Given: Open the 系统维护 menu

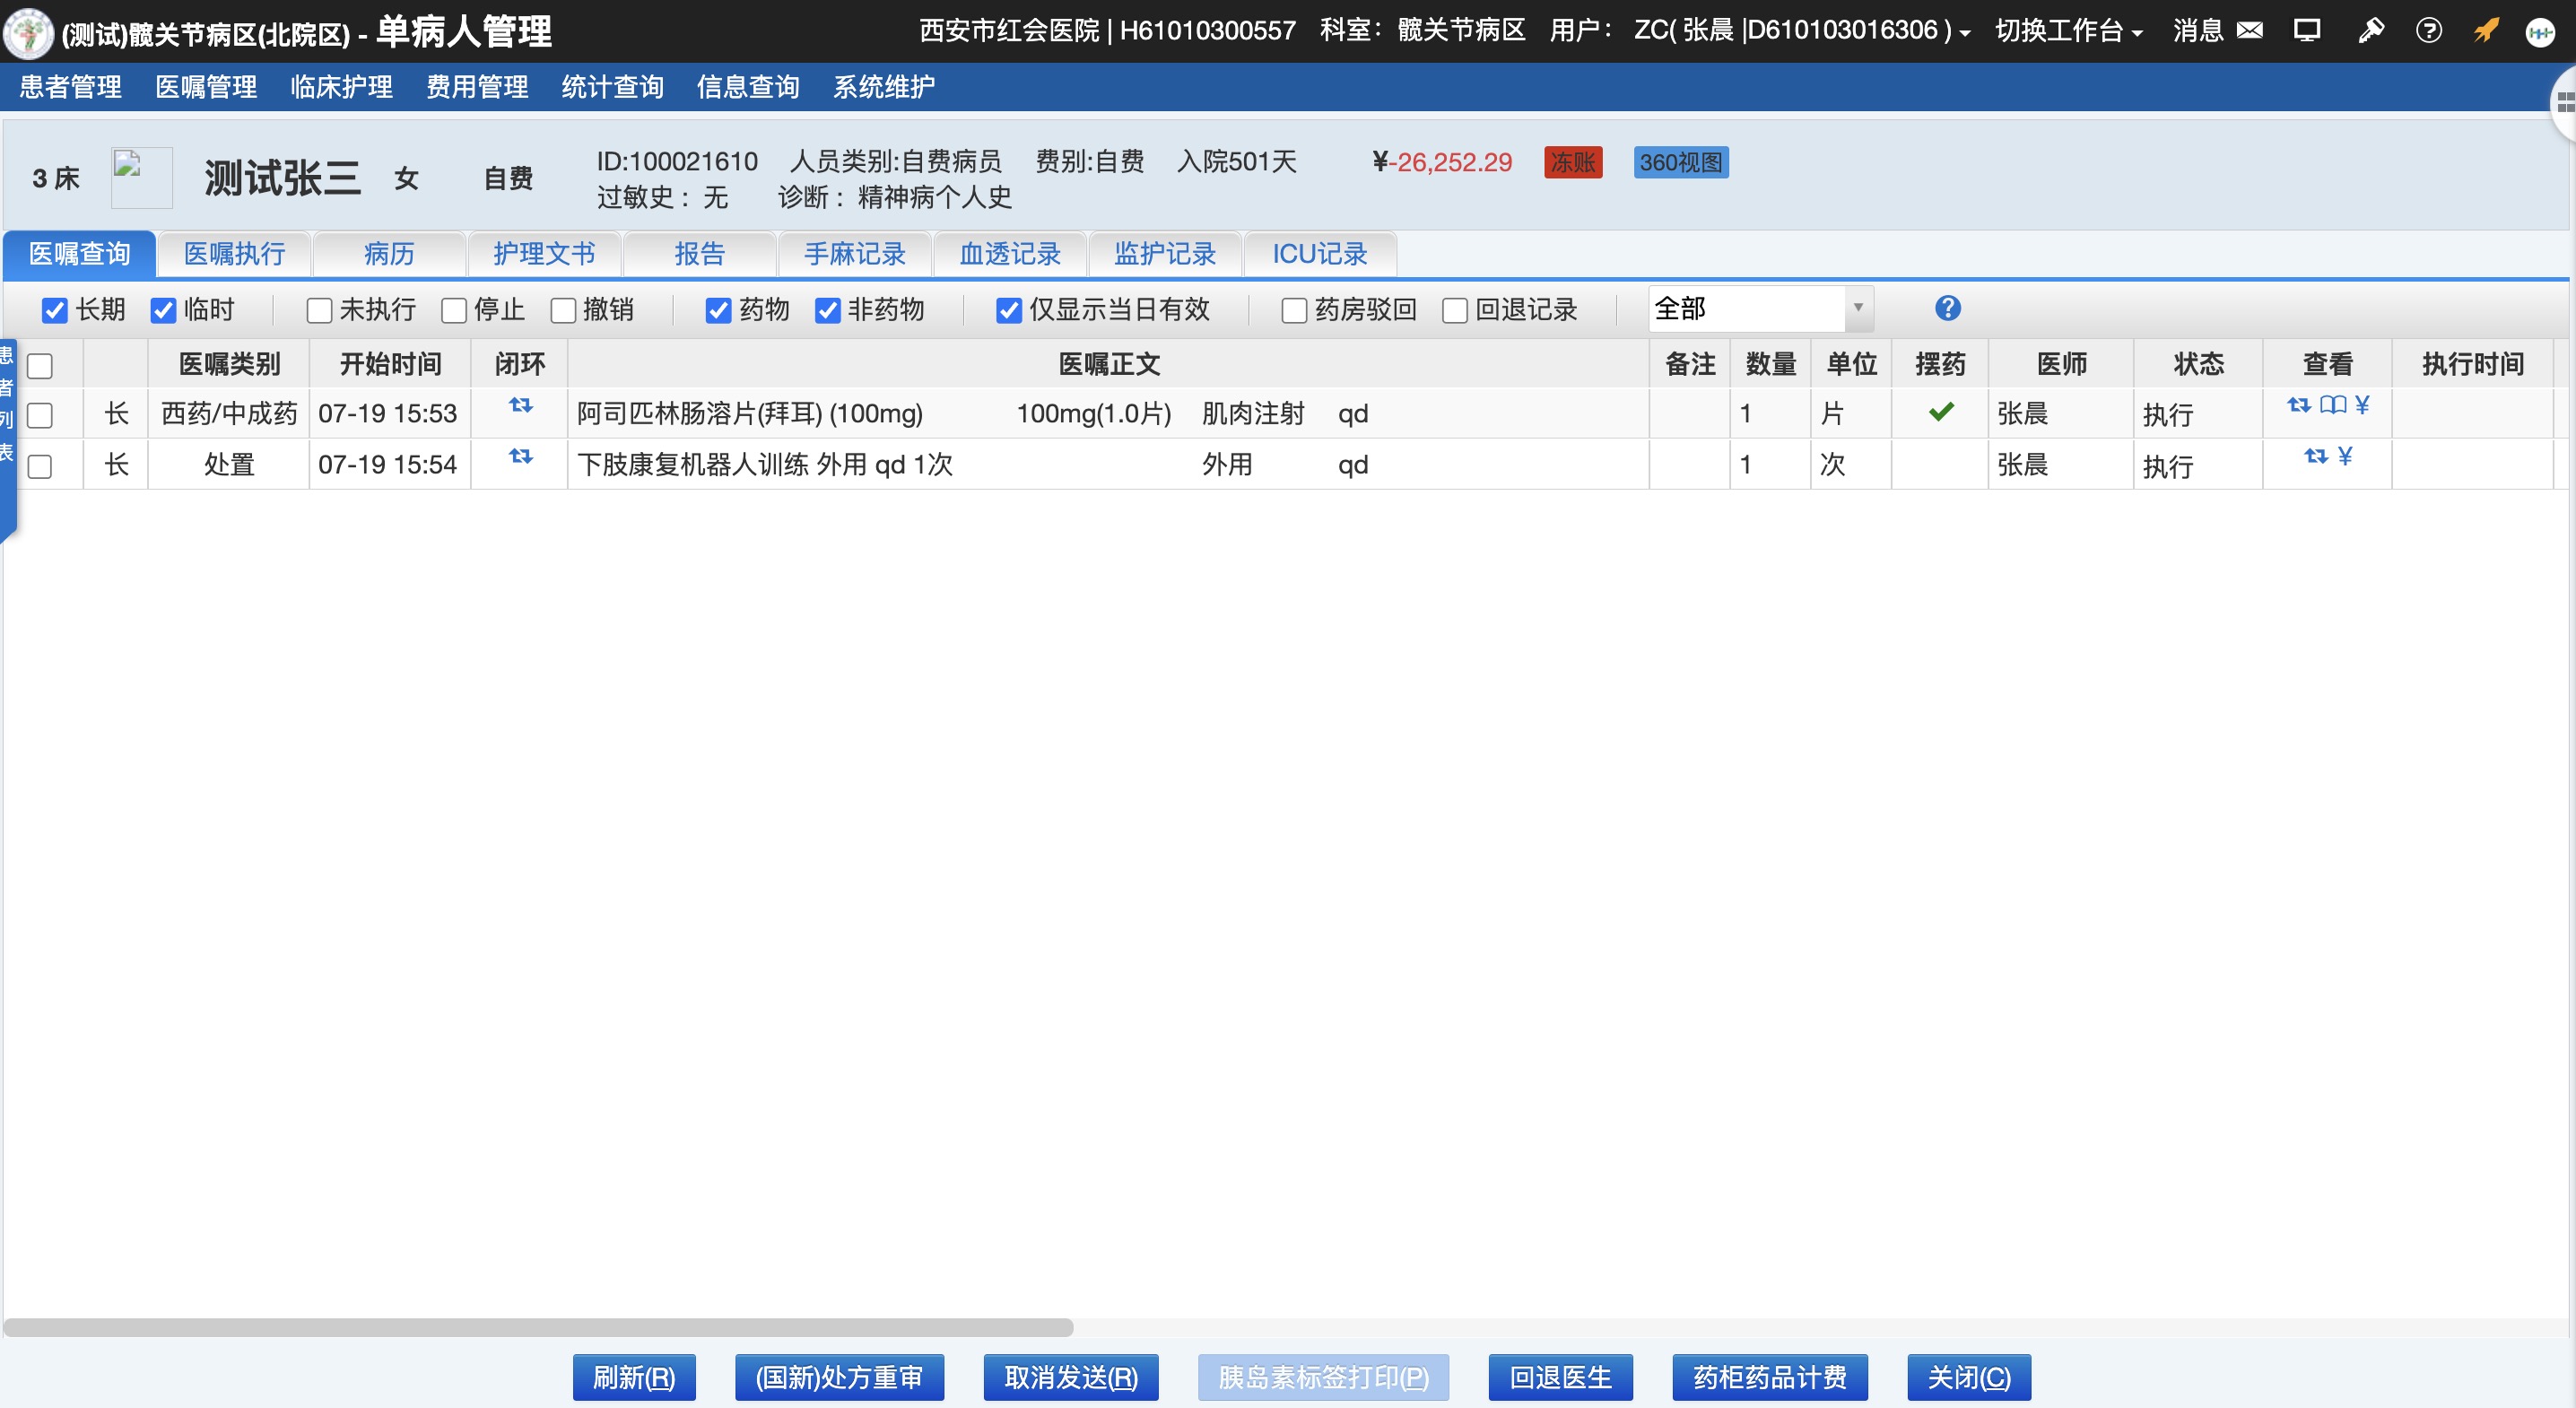Looking at the screenshot, I should [x=884, y=87].
